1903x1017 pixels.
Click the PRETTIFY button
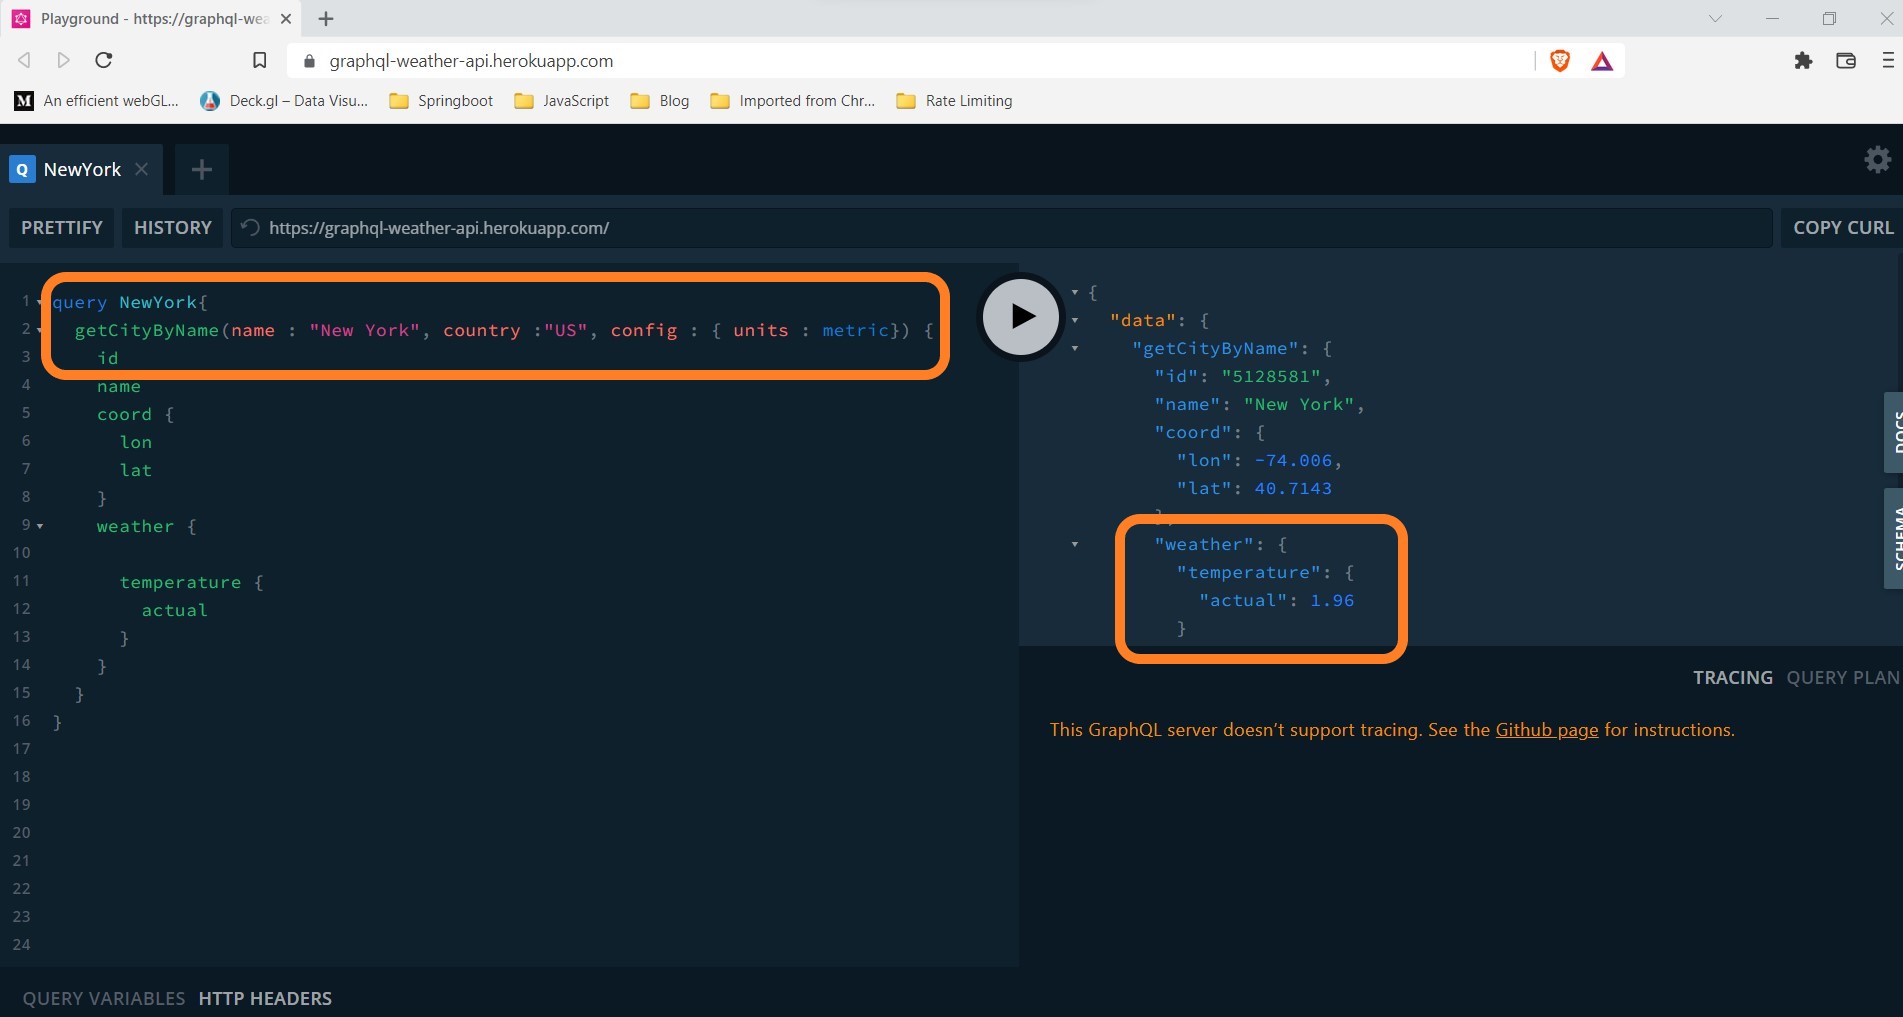point(62,228)
